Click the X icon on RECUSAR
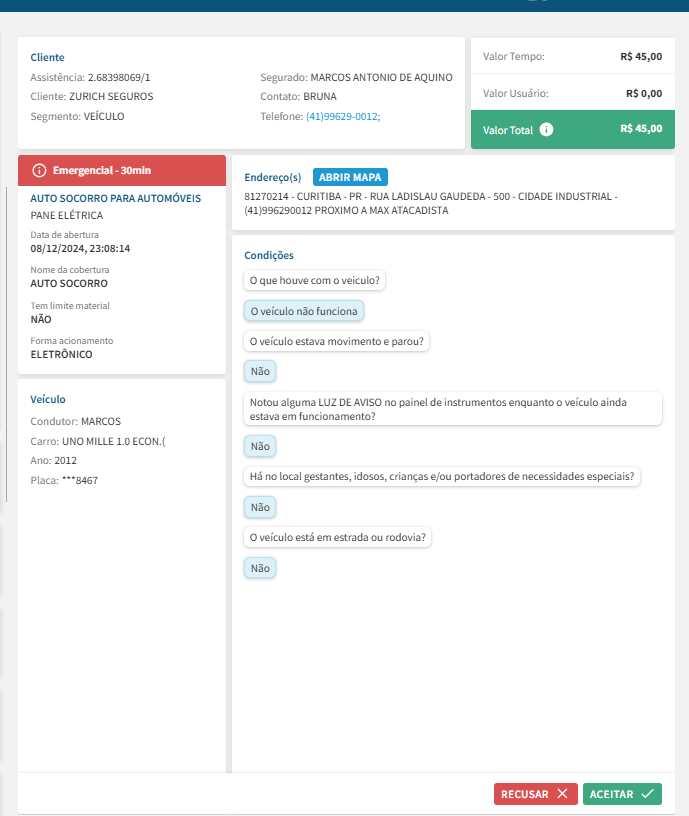Image resolution: width=689 pixels, height=816 pixels. [562, 794]
